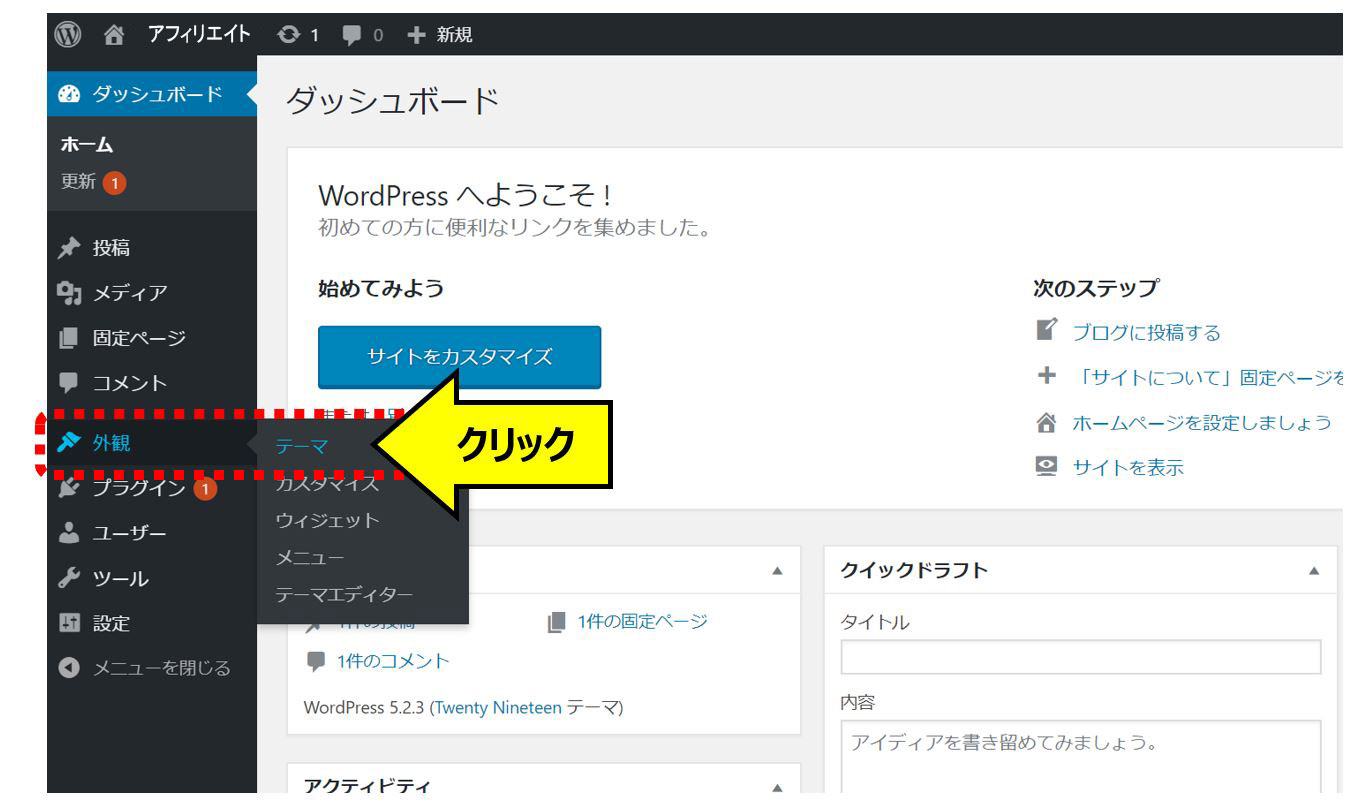The width and height of the screenshot is (1369, 804).
Task: Click the comment bubble icon next to コメント
Action: tap(68, 383)
